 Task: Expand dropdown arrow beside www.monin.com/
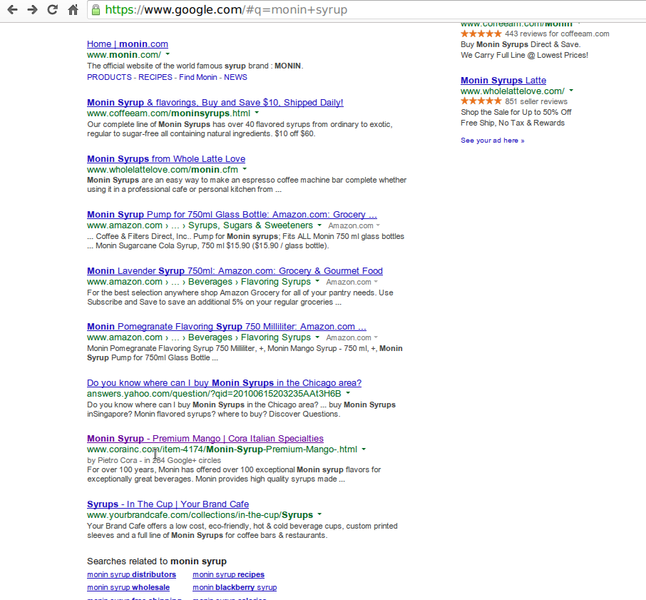168,54
